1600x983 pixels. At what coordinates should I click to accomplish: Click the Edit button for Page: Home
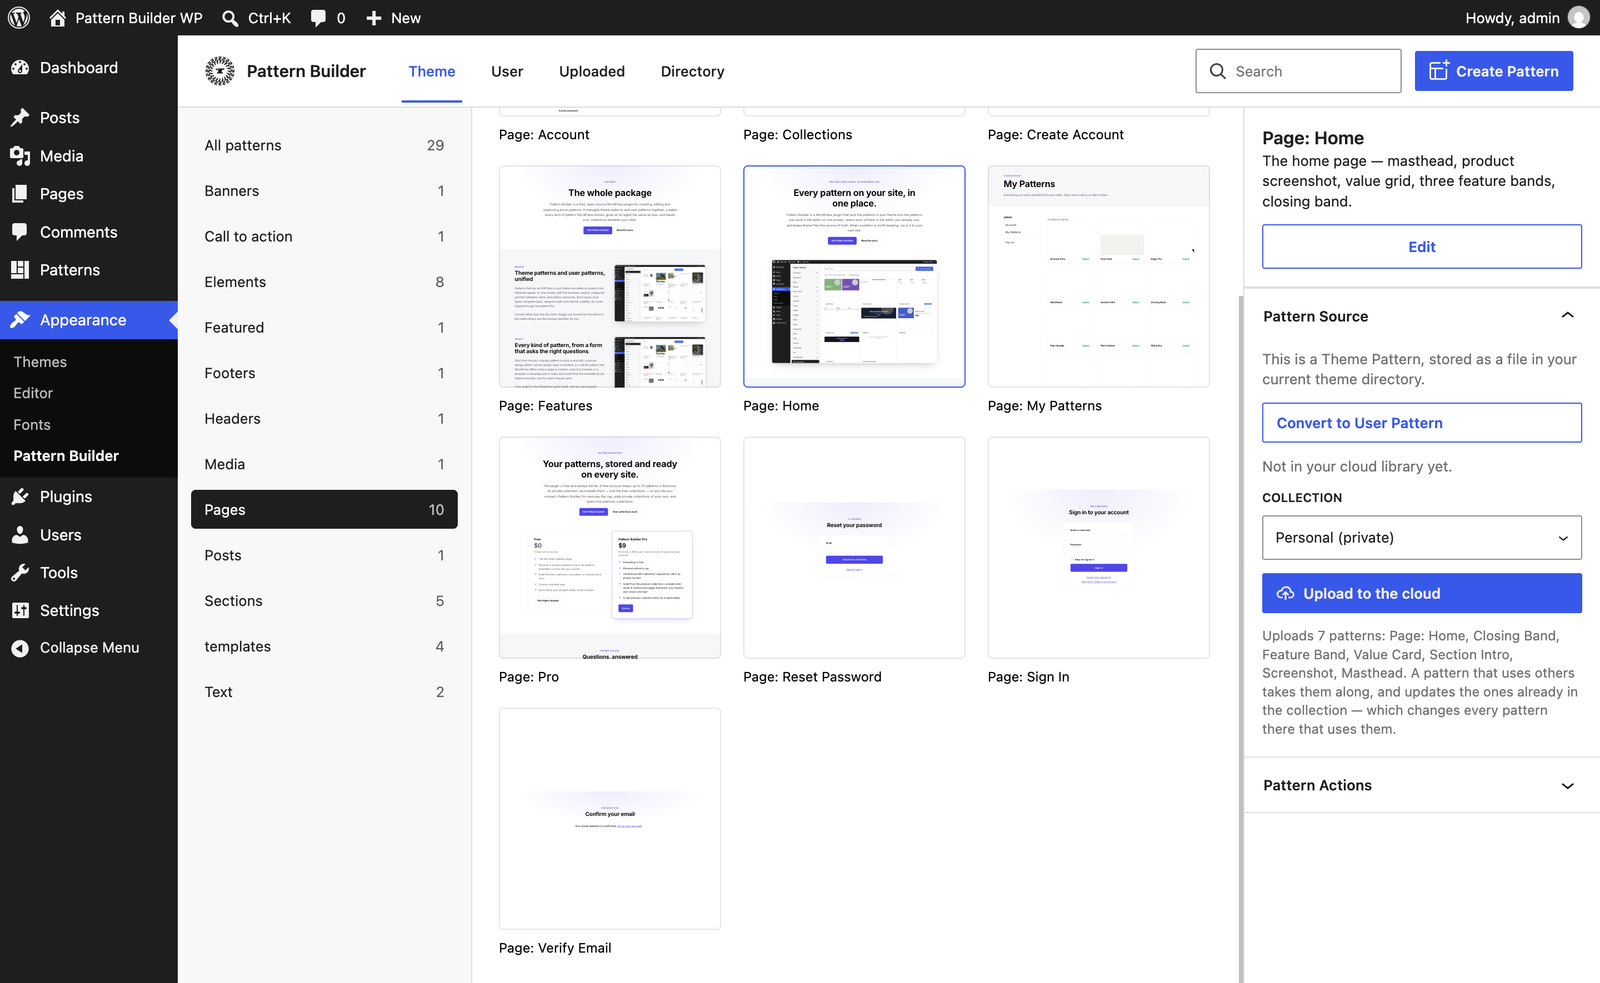click(x=1421, y=246)
